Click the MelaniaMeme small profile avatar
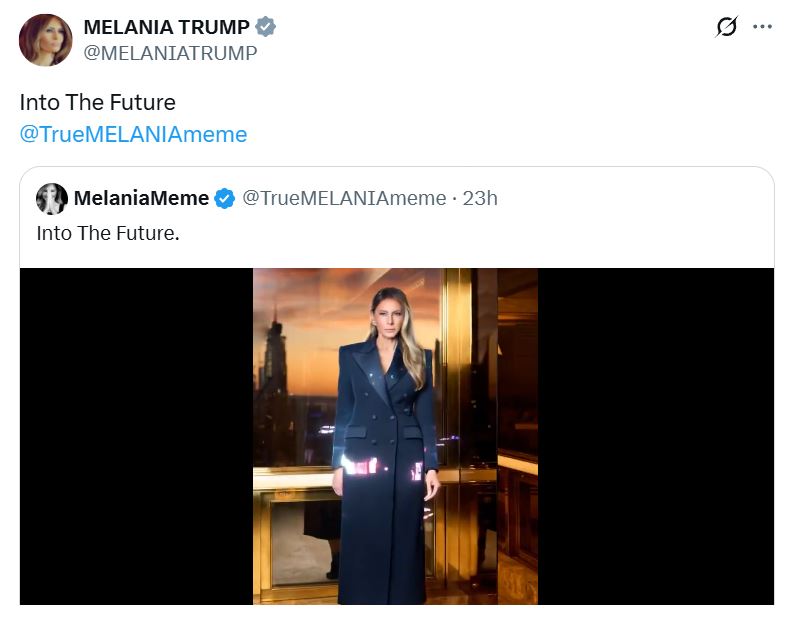The image size is (792, 620). pyautogui.click(x=52, y=199)
